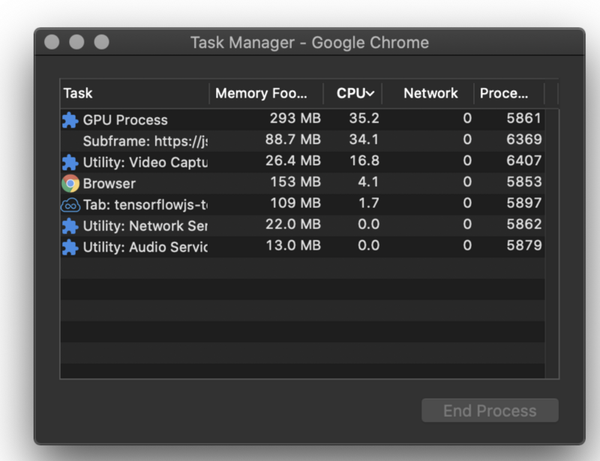
Task: Toggle the CPU column sort arrow
Action: 370,93
